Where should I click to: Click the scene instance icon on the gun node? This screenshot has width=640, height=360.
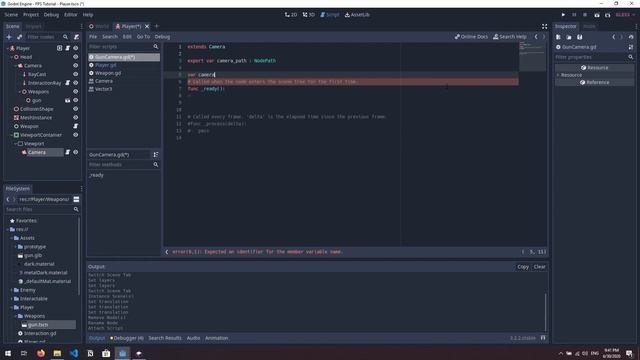point(68,100)
